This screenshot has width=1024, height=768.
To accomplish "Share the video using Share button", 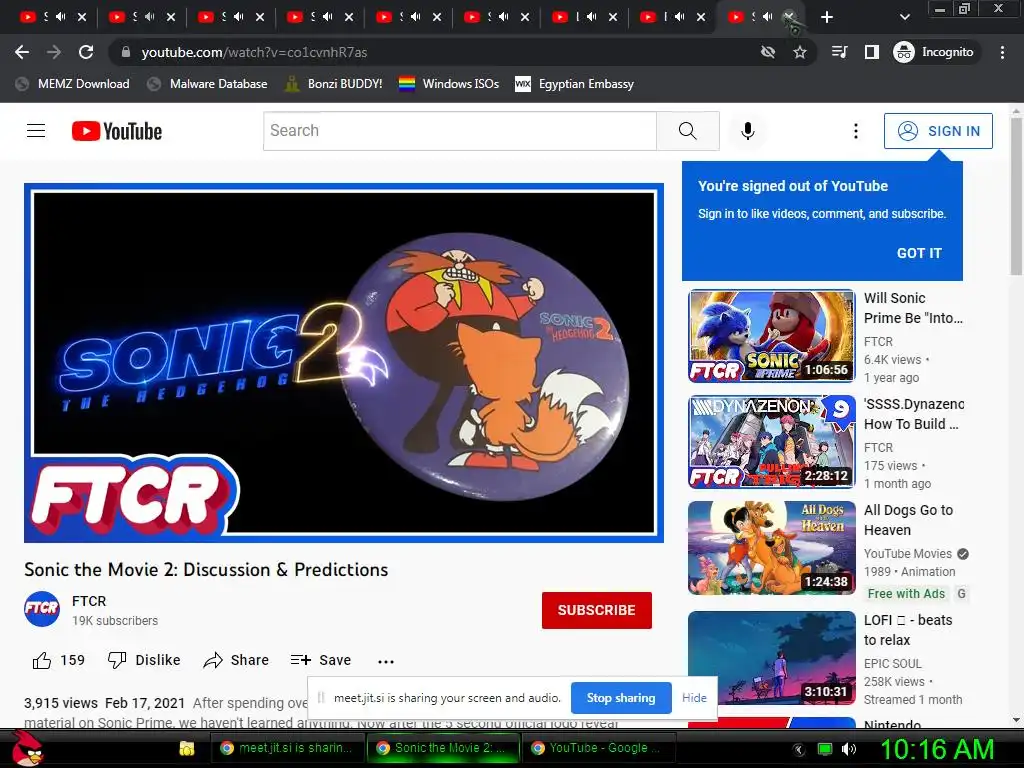I will [x=236, y=660].
